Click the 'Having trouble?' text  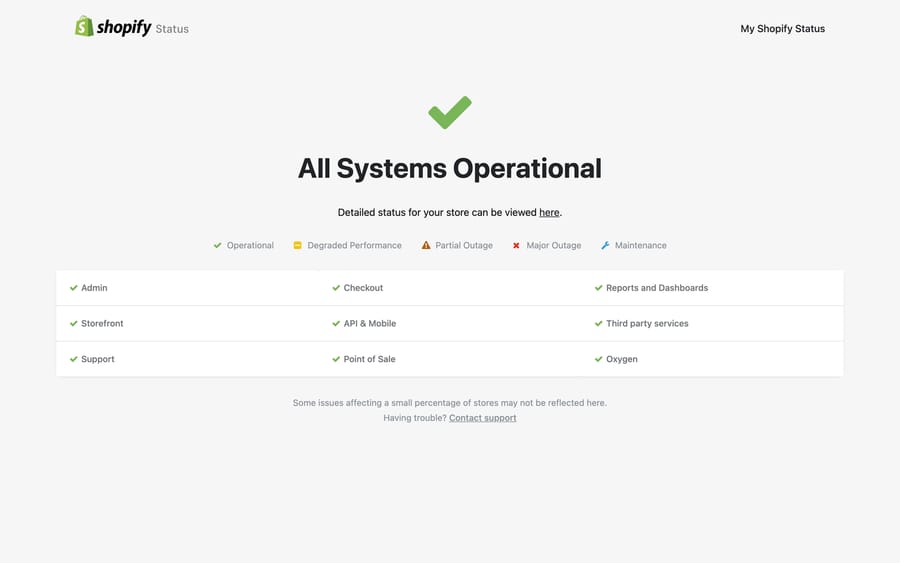click(414, 418)
